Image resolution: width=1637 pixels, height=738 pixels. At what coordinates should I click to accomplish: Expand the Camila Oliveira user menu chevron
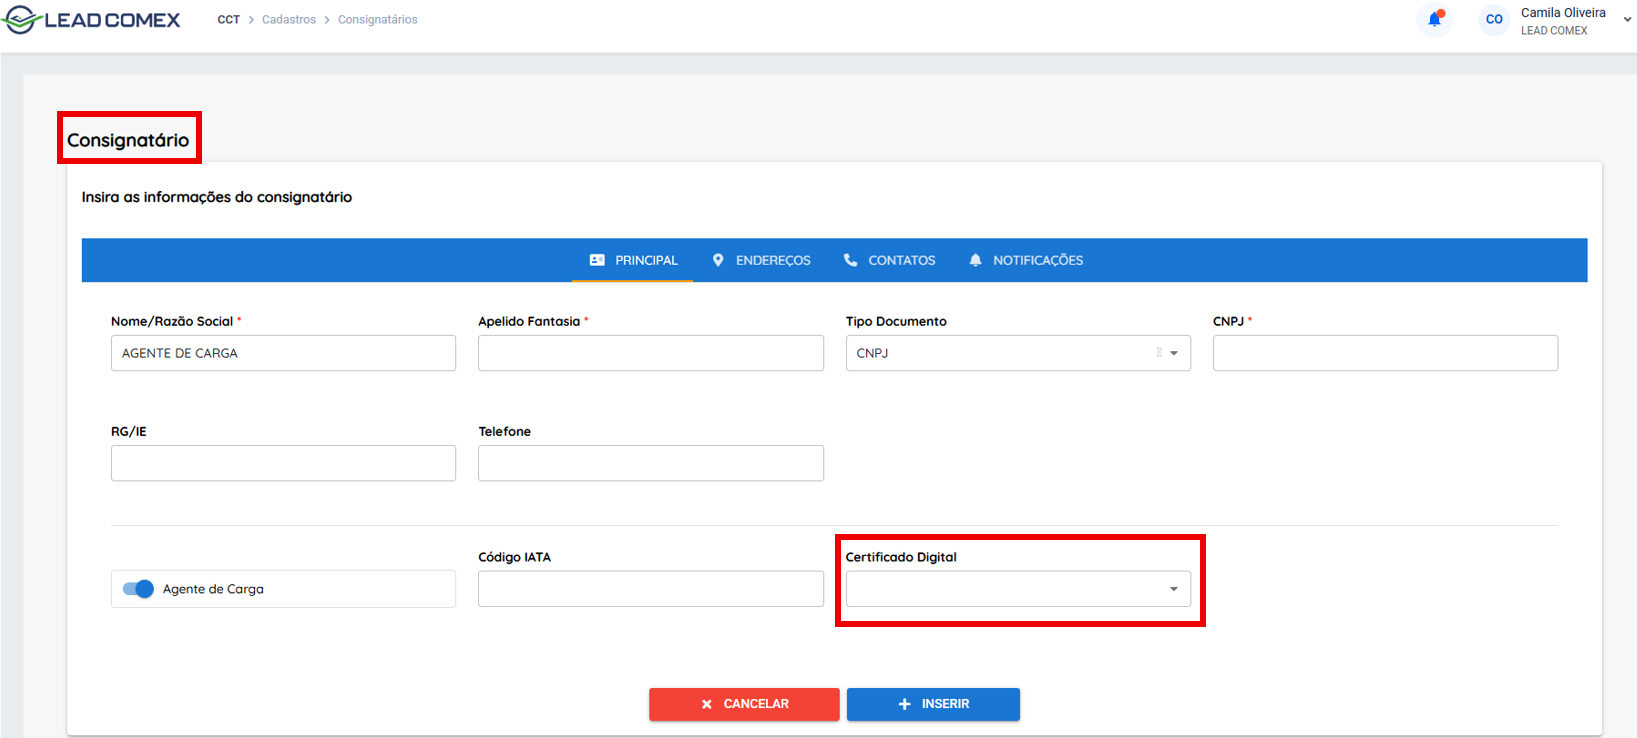click(1627, 20)
